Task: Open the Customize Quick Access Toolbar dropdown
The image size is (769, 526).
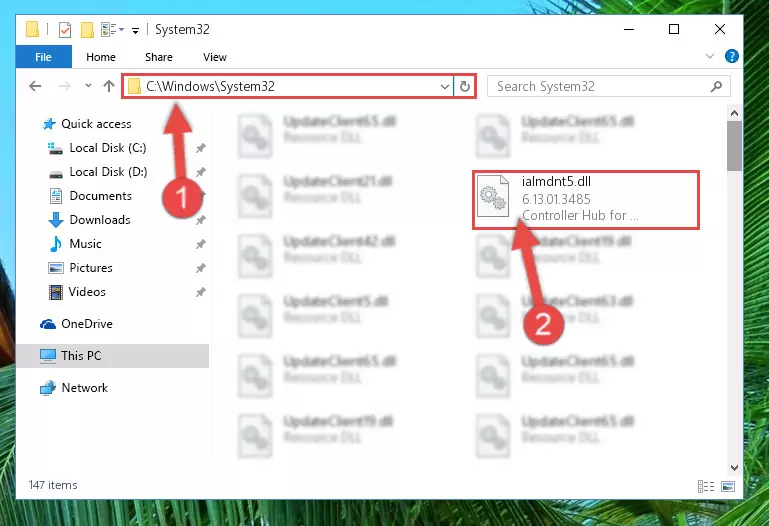Action: point(135,31)
